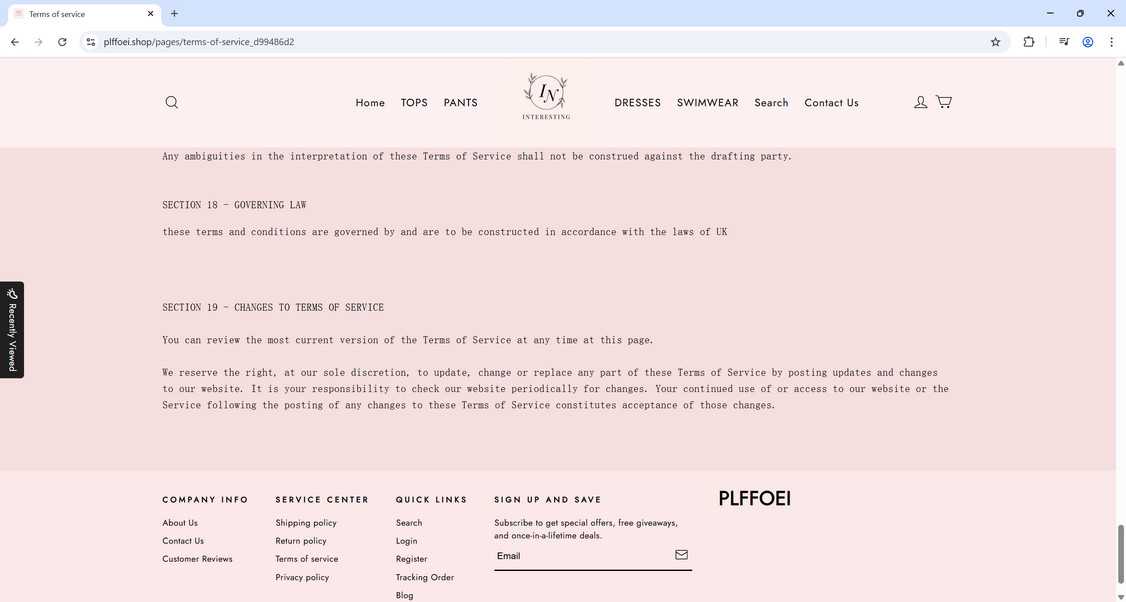Click the COMPANY INFO footer heading

[205, 499]
